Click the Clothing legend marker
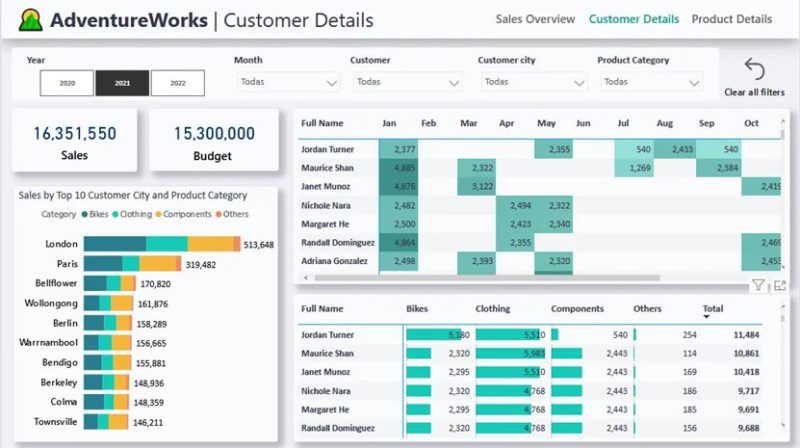The height and width of the screenshot is (448, 800). [x=117, y=214]
